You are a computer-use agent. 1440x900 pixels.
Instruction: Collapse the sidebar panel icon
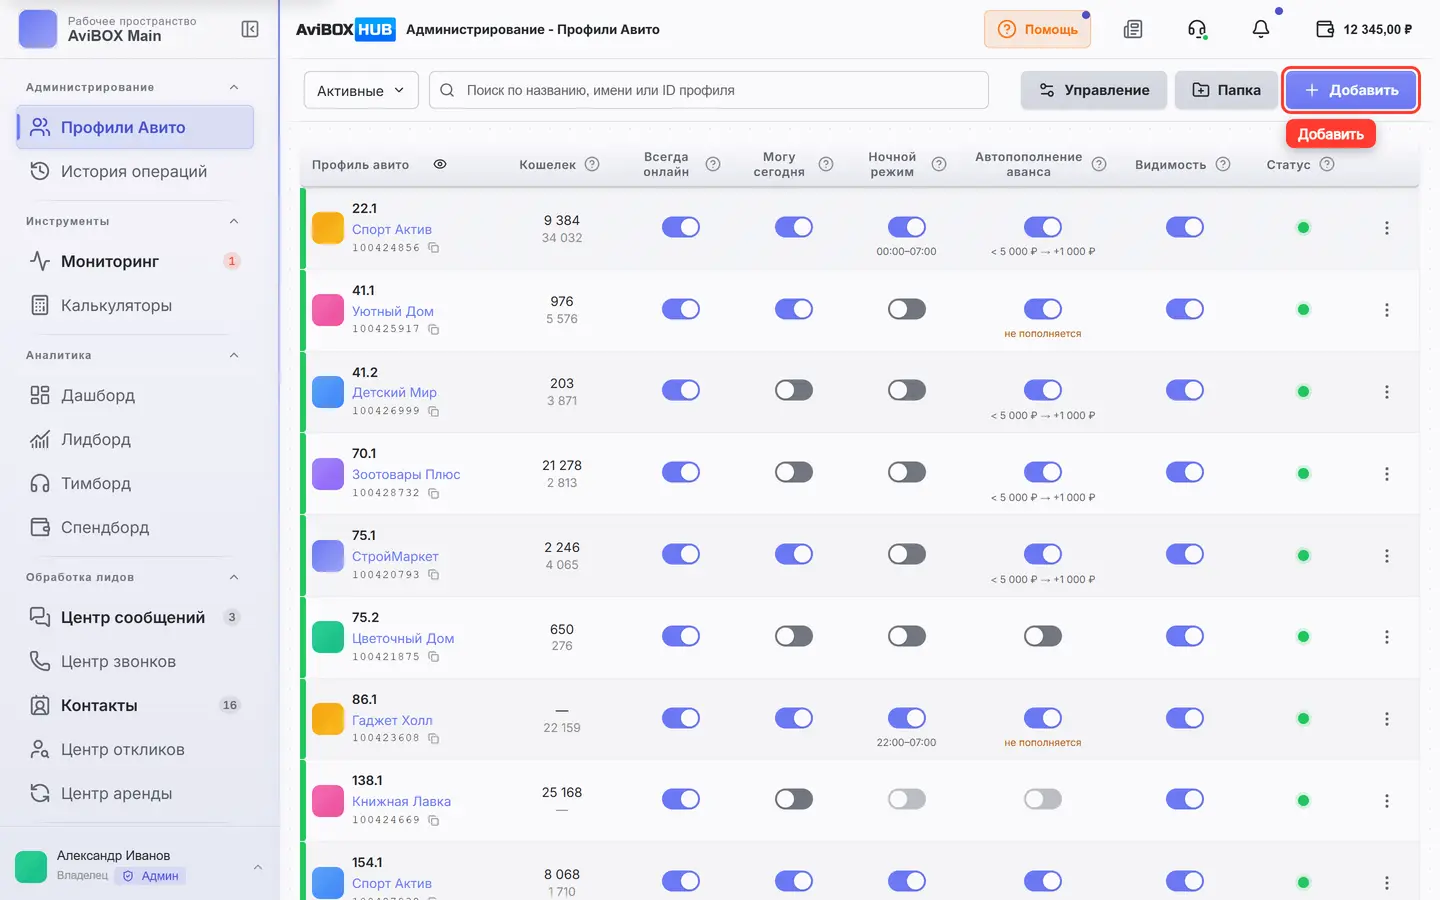pos(250,29)
